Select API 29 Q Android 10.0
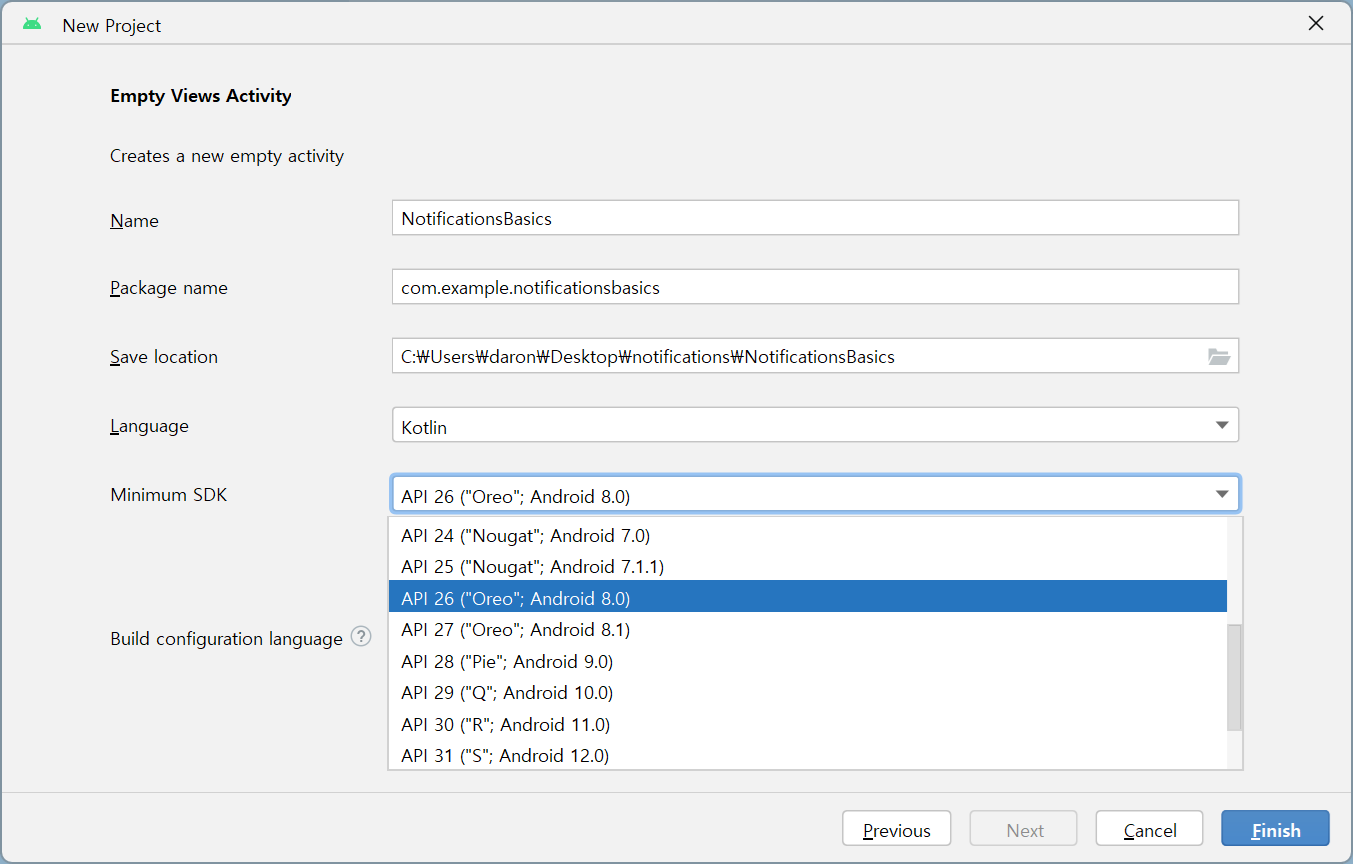Screen dimensions: 1353x864 (x=807, y=692)
